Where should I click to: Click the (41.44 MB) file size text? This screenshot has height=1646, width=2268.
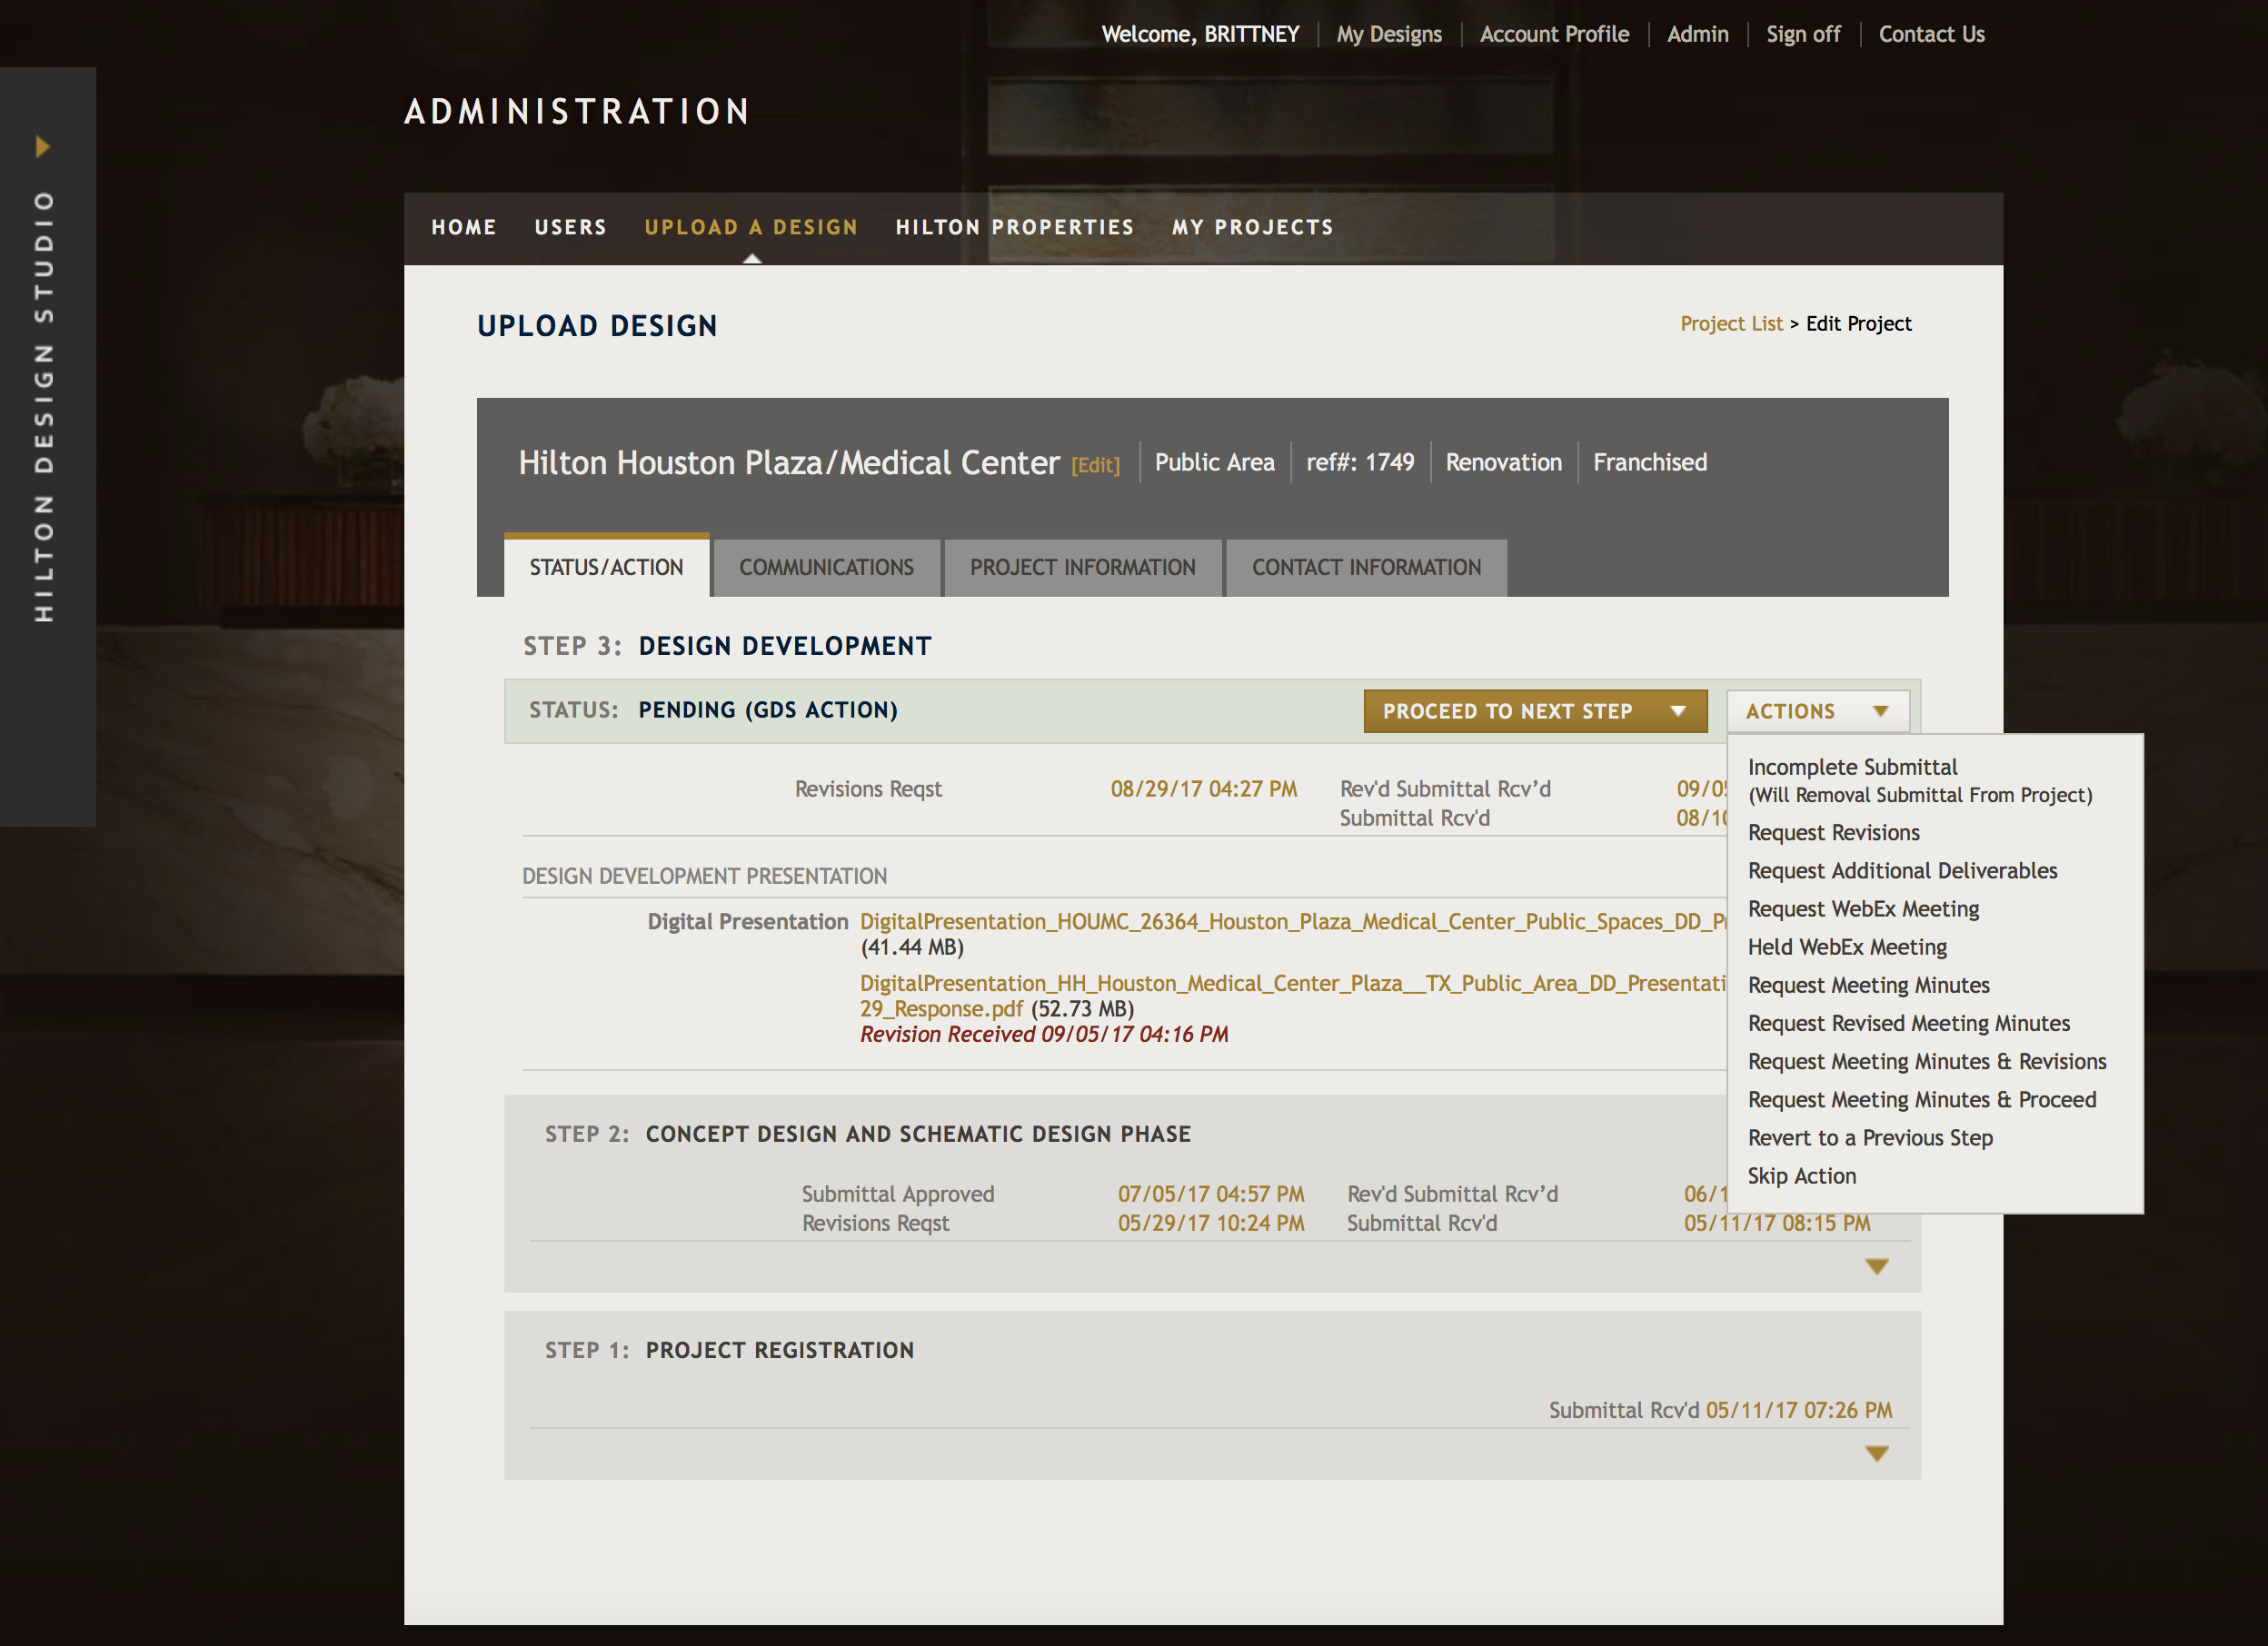pyautogui.click(x=912, y=947)
